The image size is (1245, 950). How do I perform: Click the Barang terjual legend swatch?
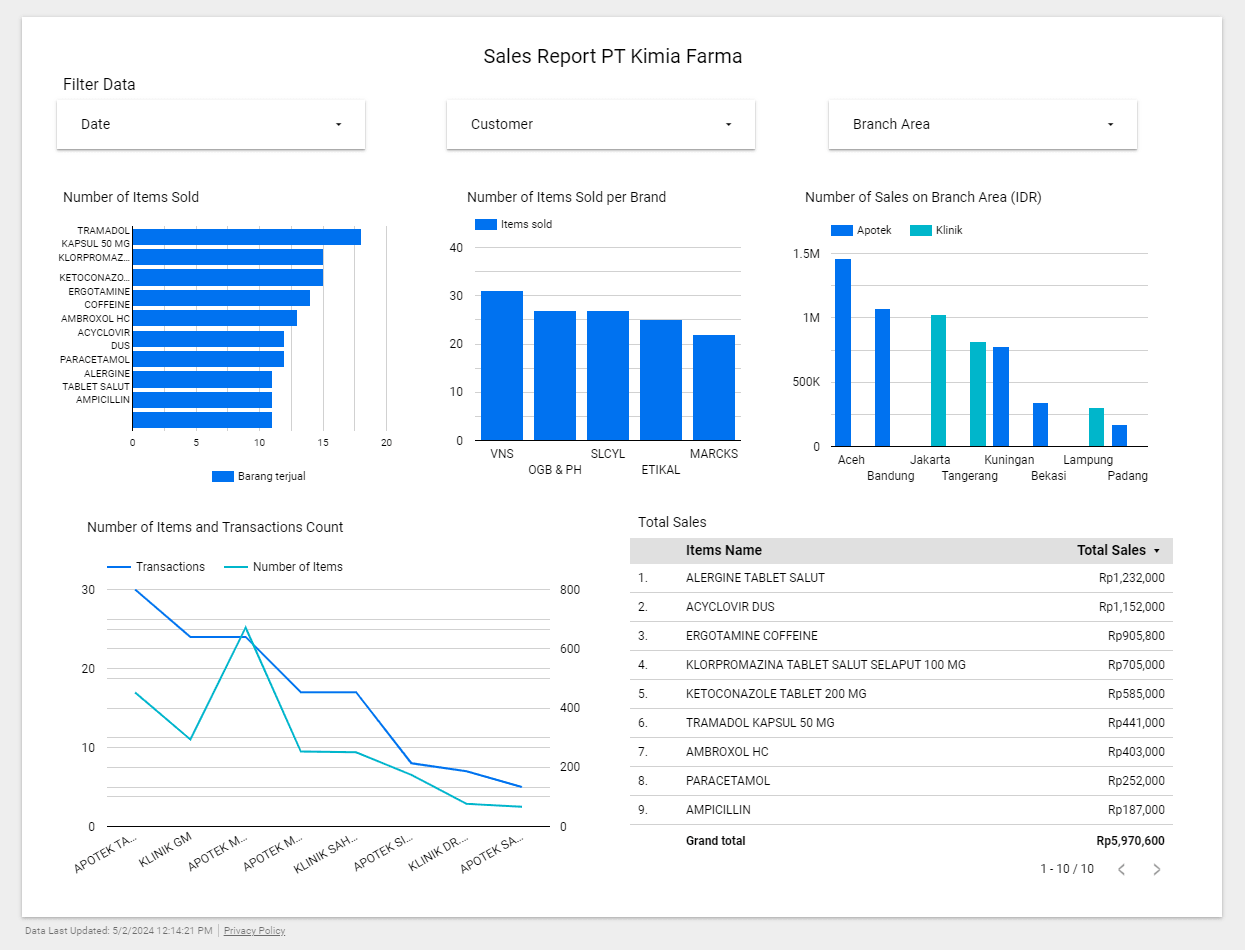point(223,476)
